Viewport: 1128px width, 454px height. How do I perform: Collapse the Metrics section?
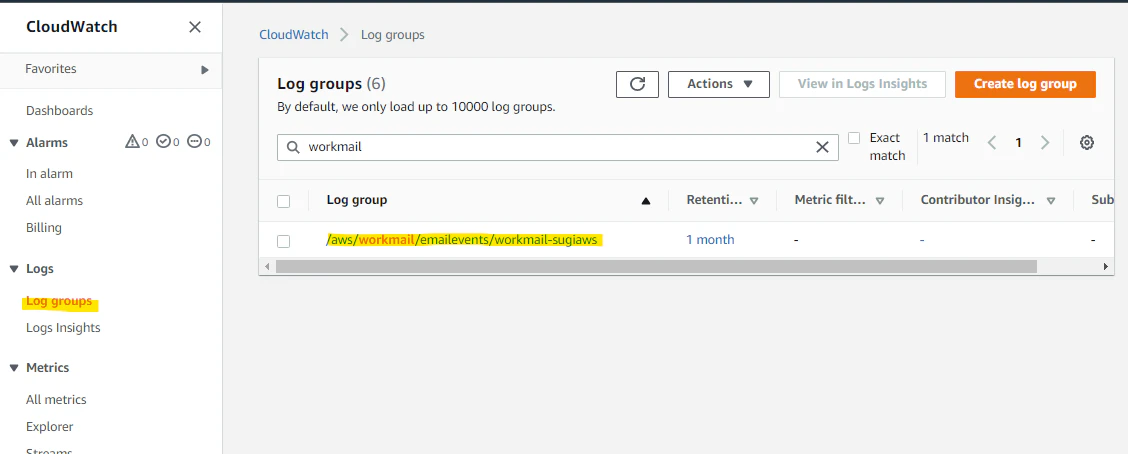(14, 368)
